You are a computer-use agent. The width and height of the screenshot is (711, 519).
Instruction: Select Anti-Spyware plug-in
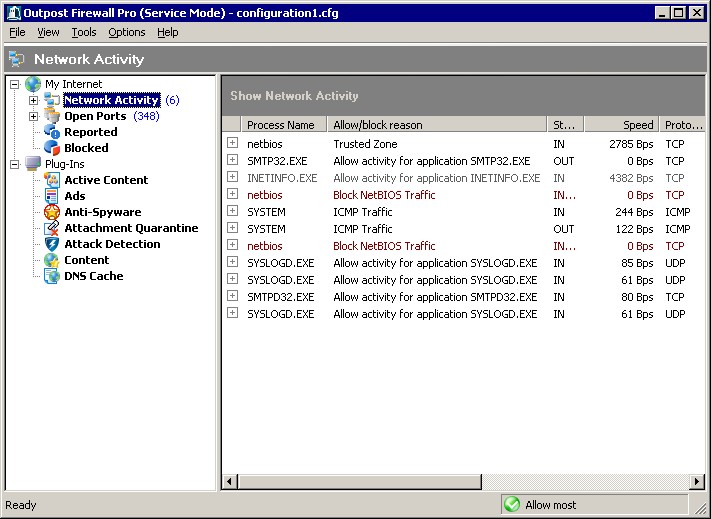coord(102,212)
